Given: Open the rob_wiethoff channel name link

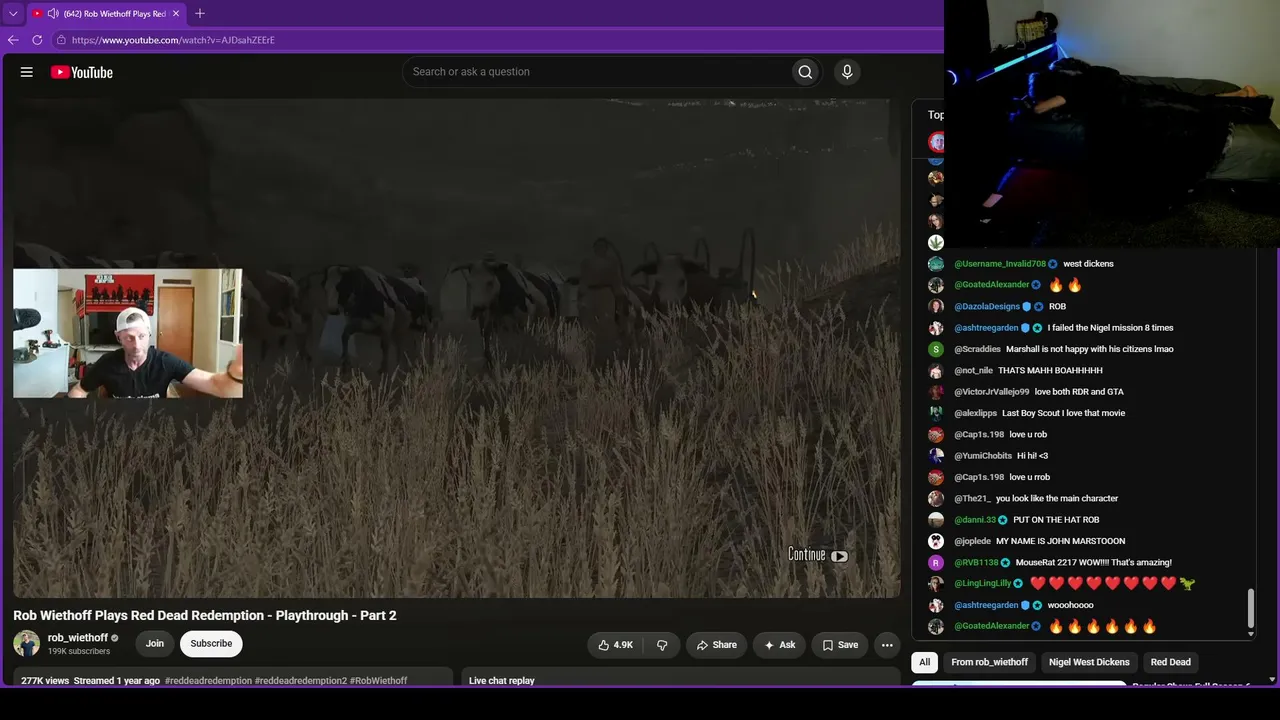Looking at the screenshot, I should [x=78, y=638].
